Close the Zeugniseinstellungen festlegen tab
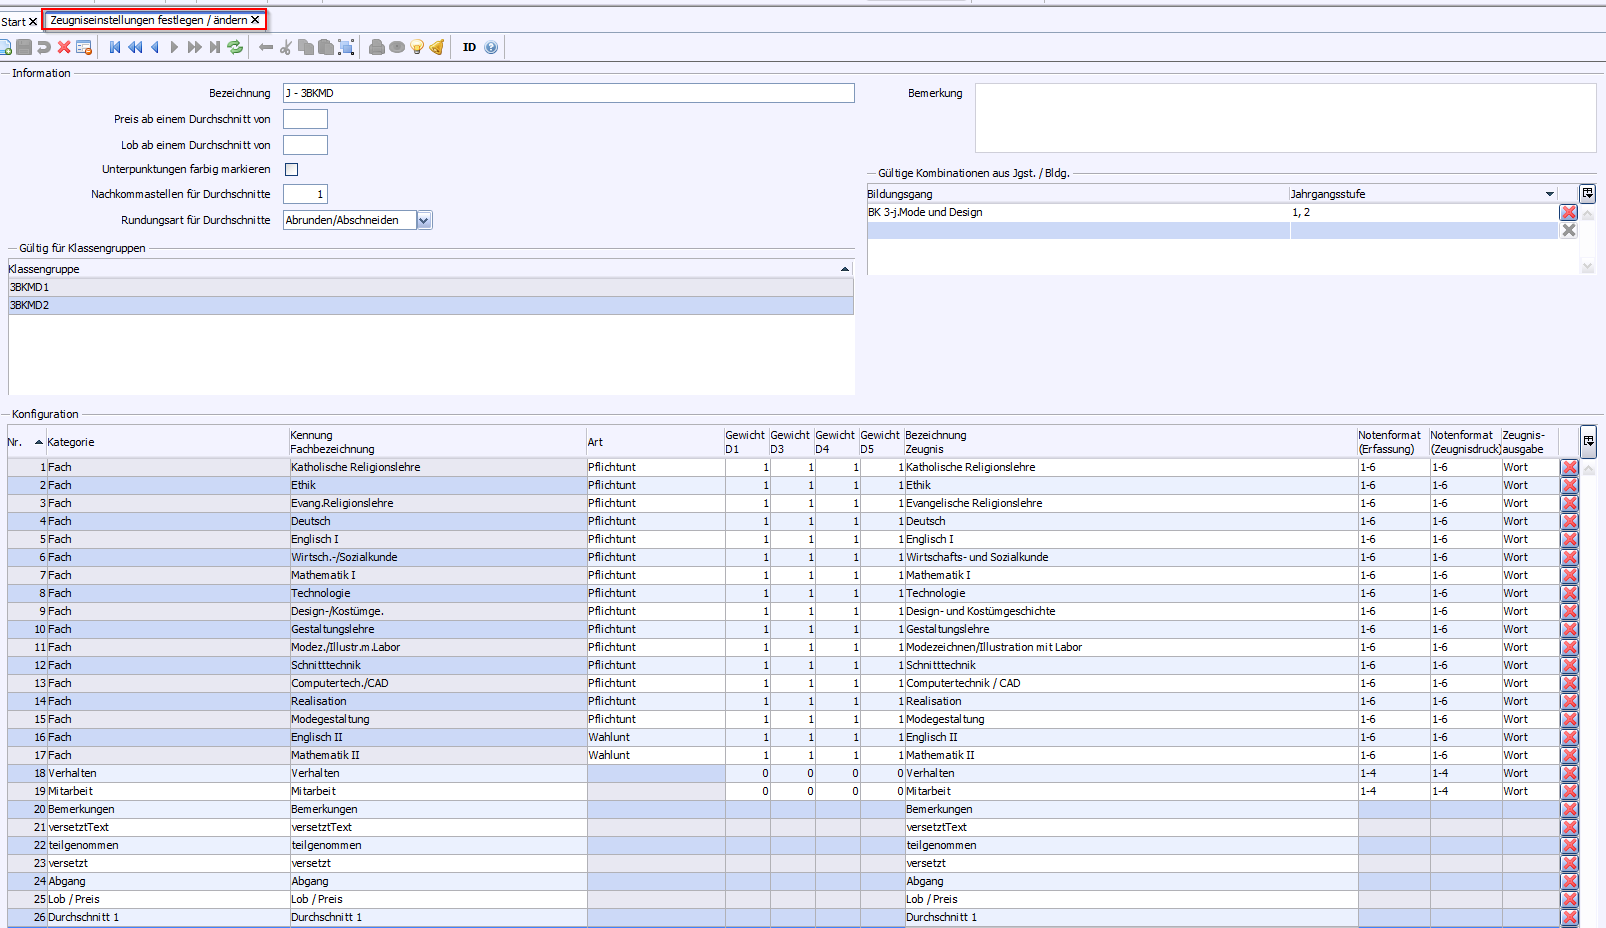1606x928 pixels. pyautogui.click(x=255, y=20)
